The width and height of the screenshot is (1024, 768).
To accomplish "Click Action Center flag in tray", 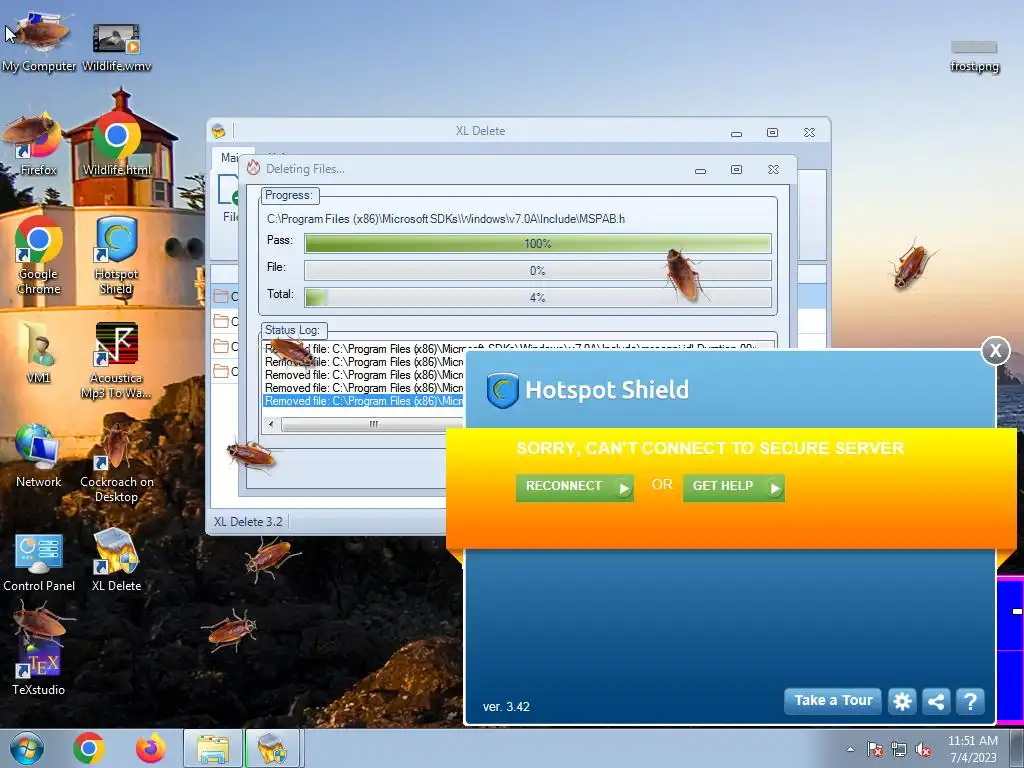I will (x=874, y=749).
